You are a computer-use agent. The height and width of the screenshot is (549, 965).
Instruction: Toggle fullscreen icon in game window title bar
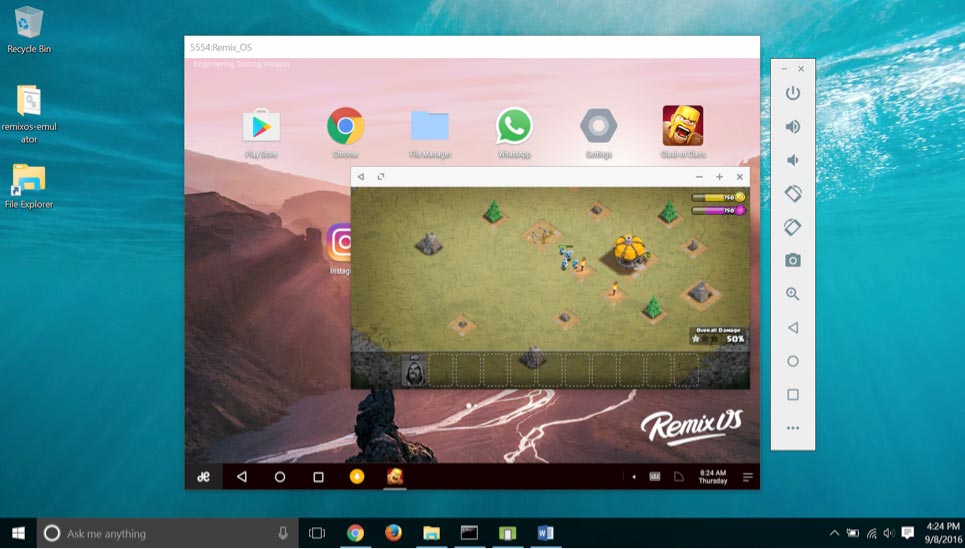point(381,177)
